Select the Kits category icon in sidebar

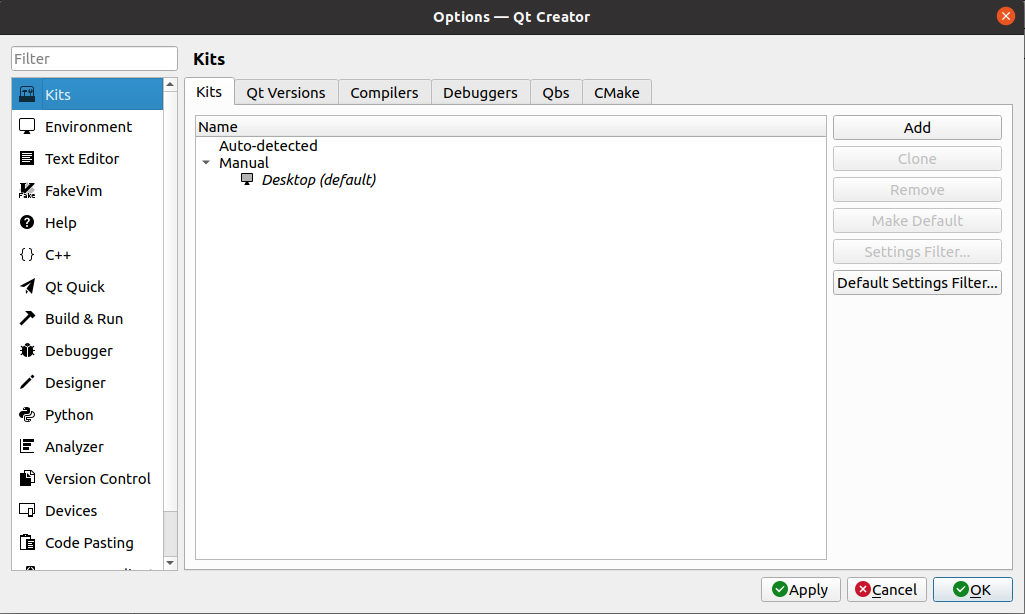point(27,94)
